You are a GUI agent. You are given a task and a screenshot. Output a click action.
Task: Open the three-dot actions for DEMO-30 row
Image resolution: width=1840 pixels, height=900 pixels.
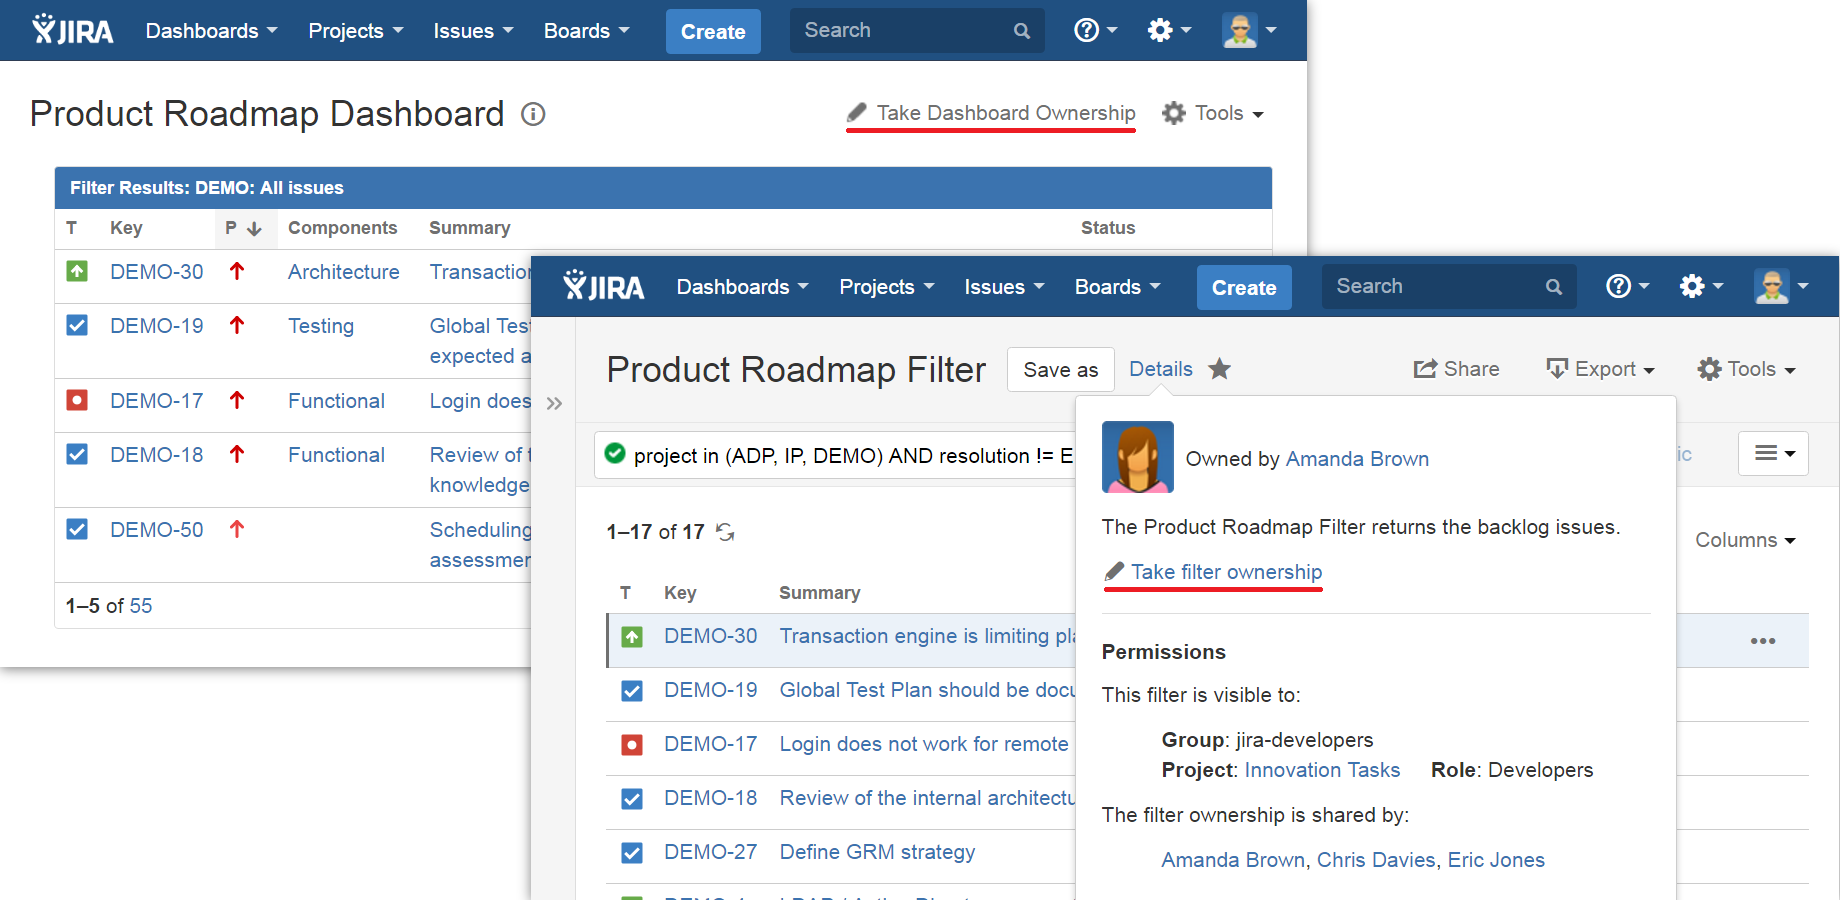coord(1763,641)
